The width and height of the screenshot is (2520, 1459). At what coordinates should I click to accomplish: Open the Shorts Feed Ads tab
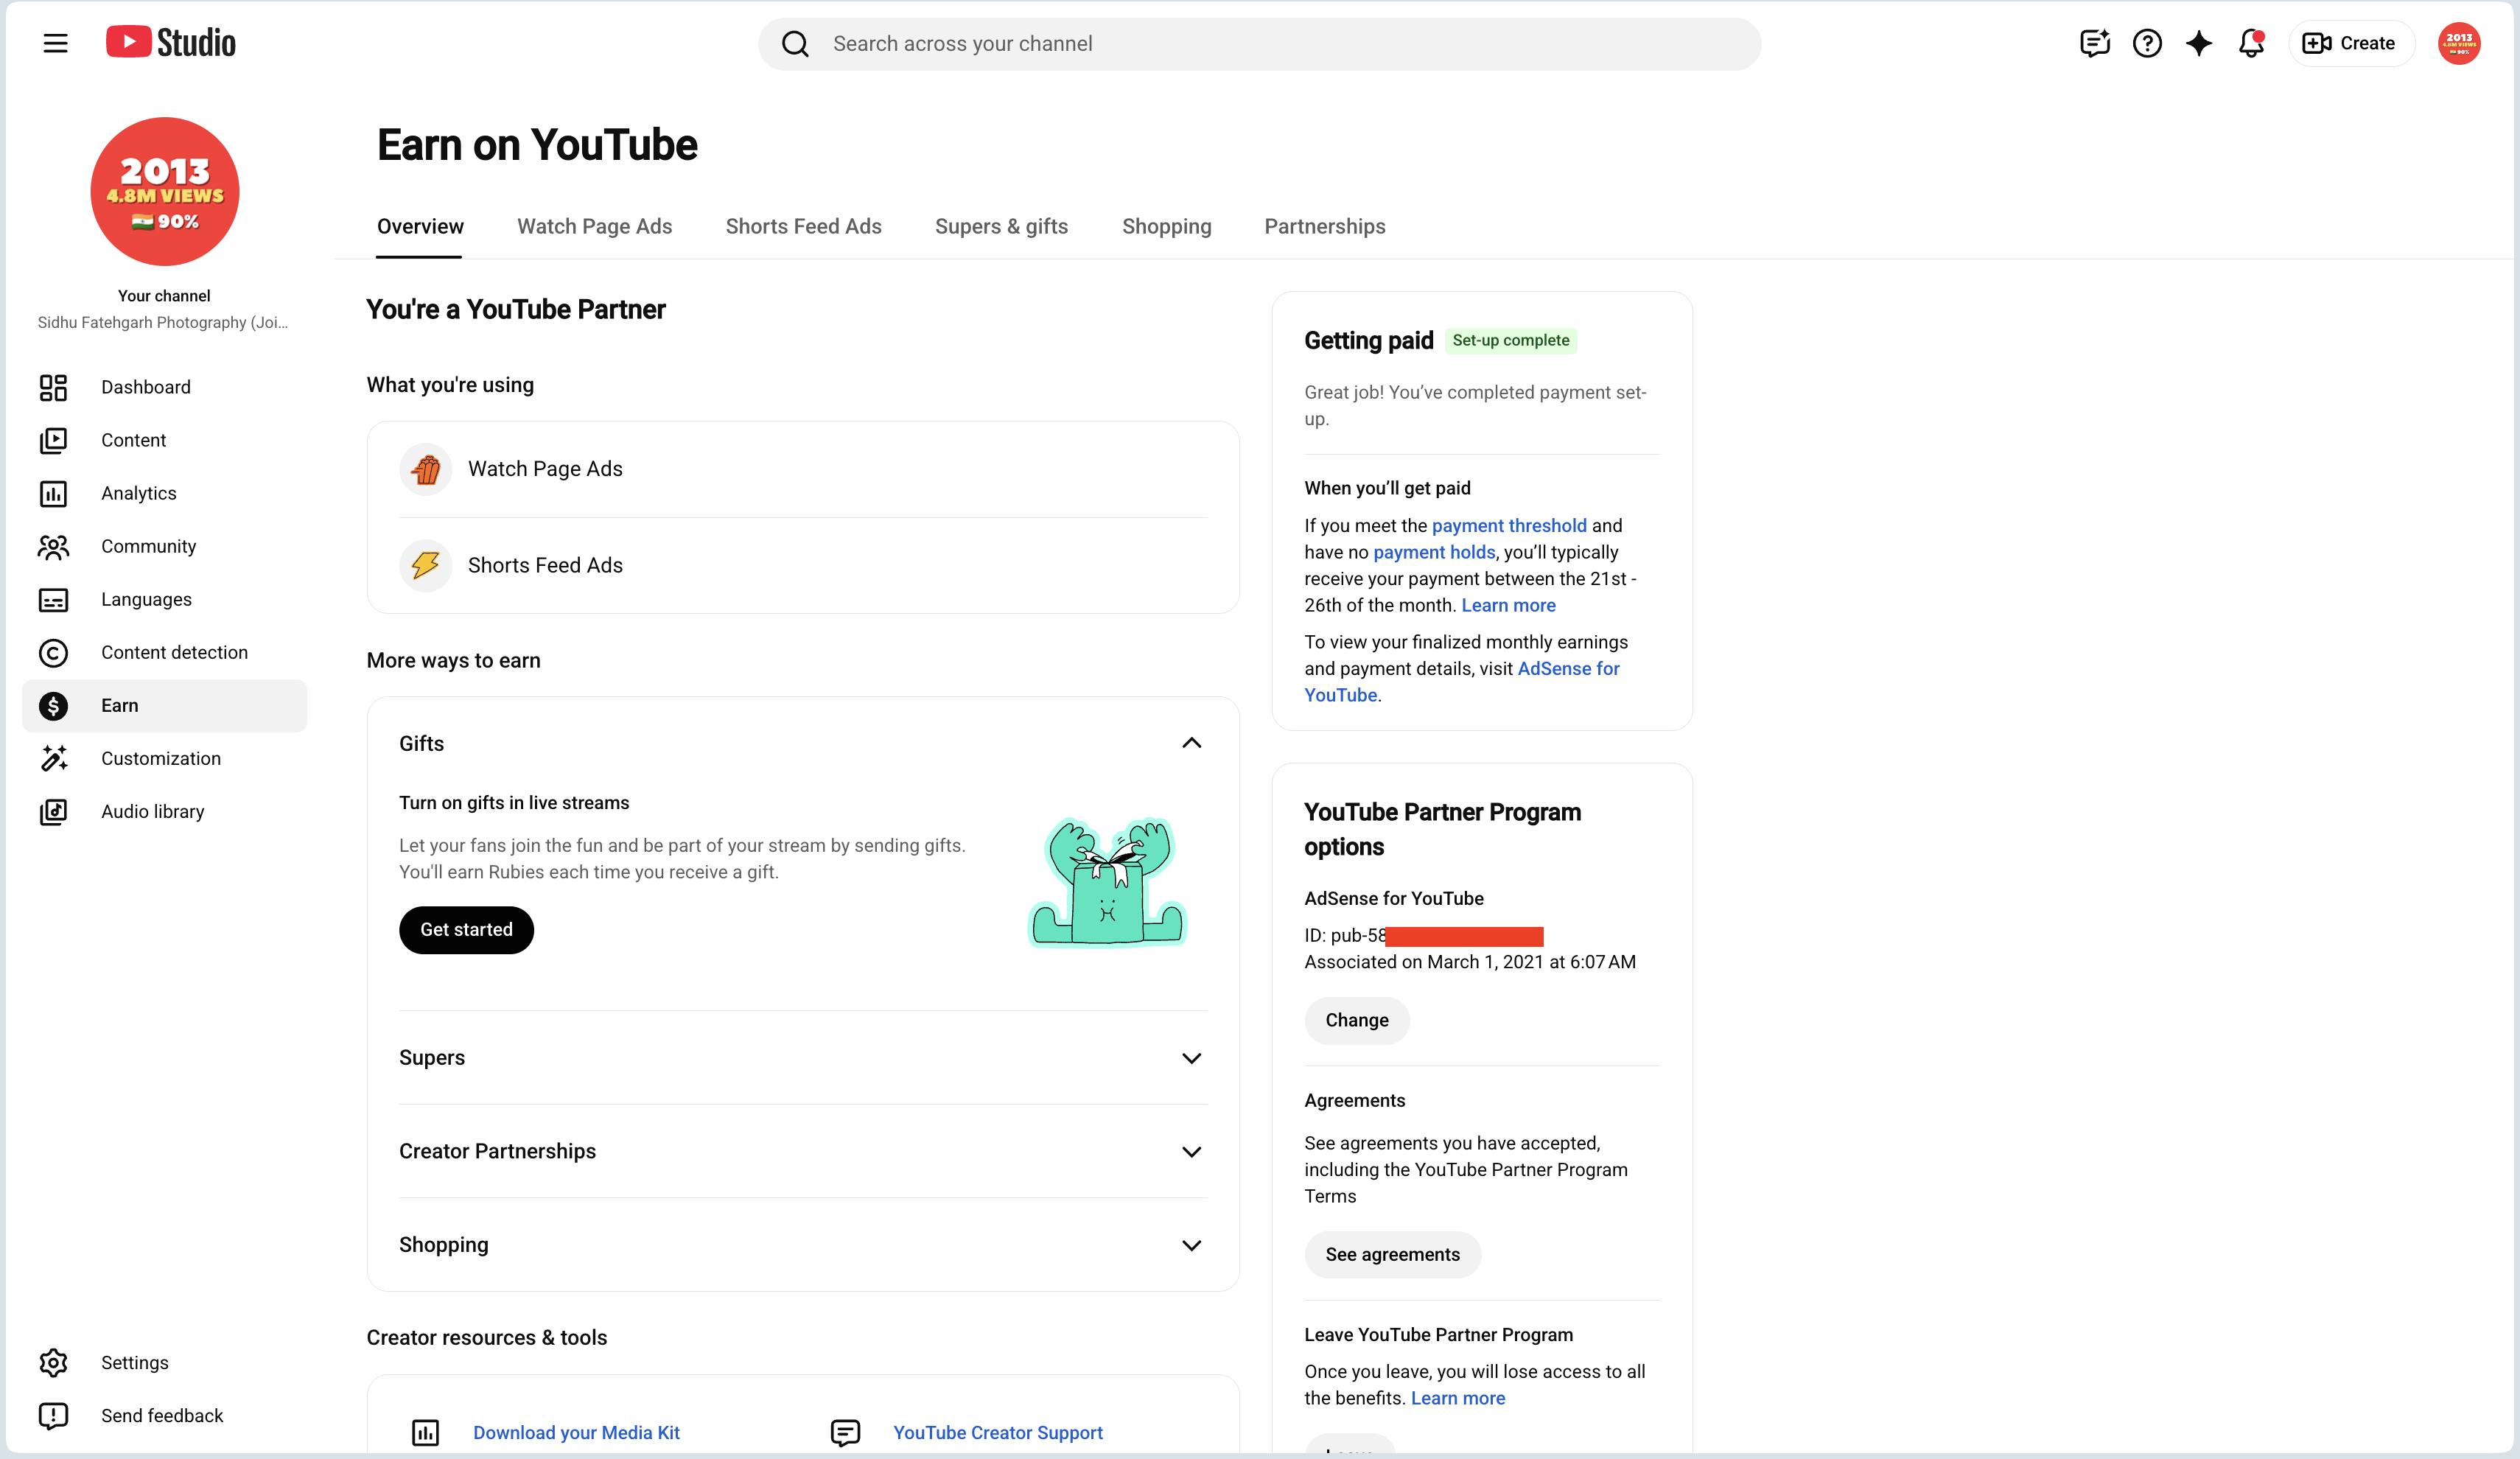point(803,226)
